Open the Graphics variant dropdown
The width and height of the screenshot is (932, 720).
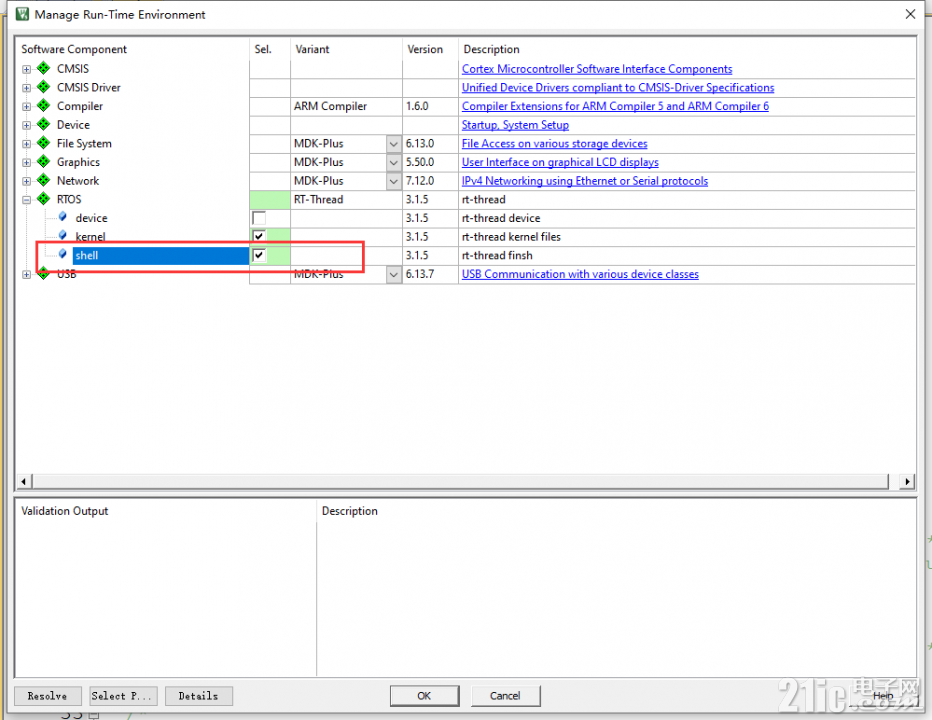(393, 162)
